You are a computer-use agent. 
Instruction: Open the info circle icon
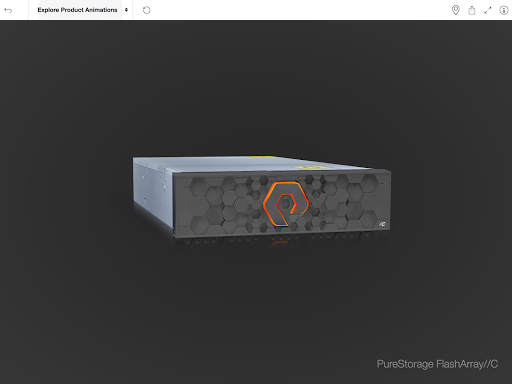(x=504, y=10)
